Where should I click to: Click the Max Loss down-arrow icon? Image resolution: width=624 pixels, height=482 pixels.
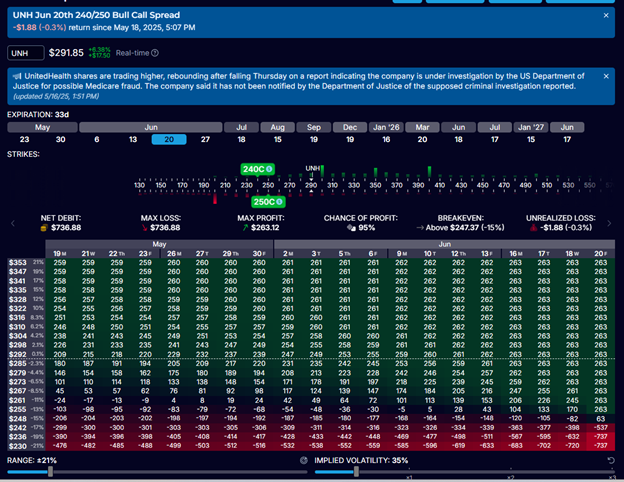[x=144, y=228]
